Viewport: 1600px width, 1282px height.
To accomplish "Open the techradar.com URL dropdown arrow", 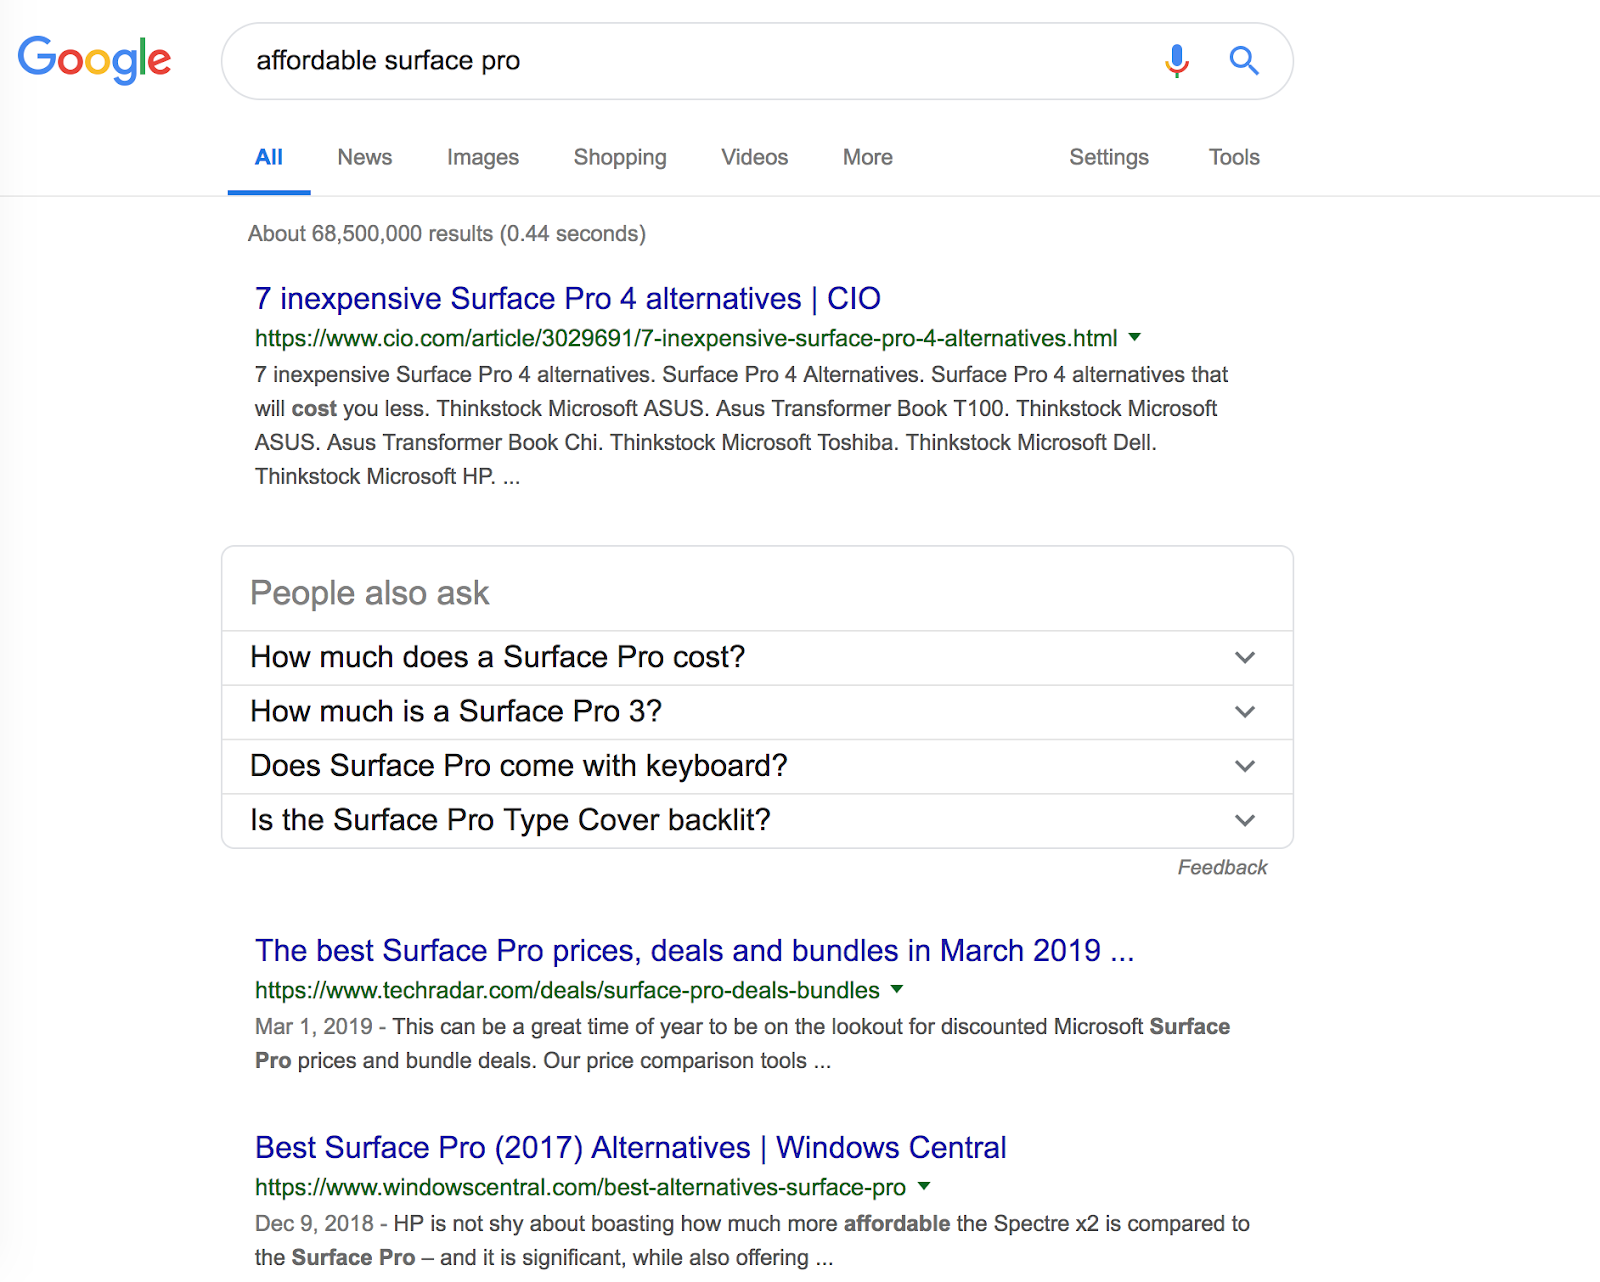I will 897,990.
